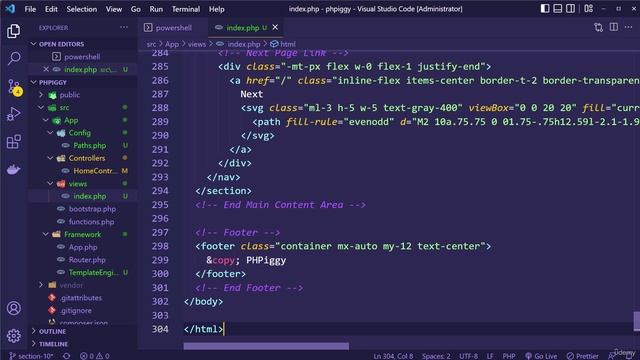Open the View menu

click(114, 9)
